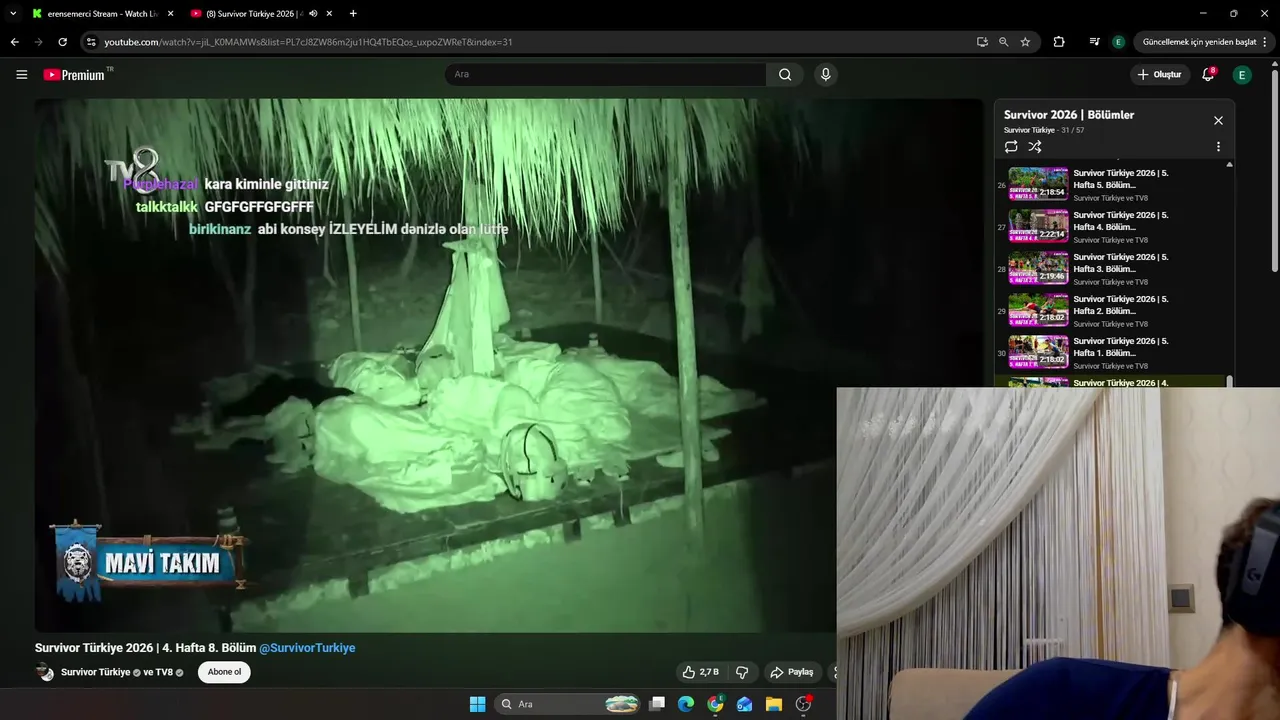The image size is (1280, 720).
Task: Click the page vertical scrollbar
Action: (x=1275, y=170)
